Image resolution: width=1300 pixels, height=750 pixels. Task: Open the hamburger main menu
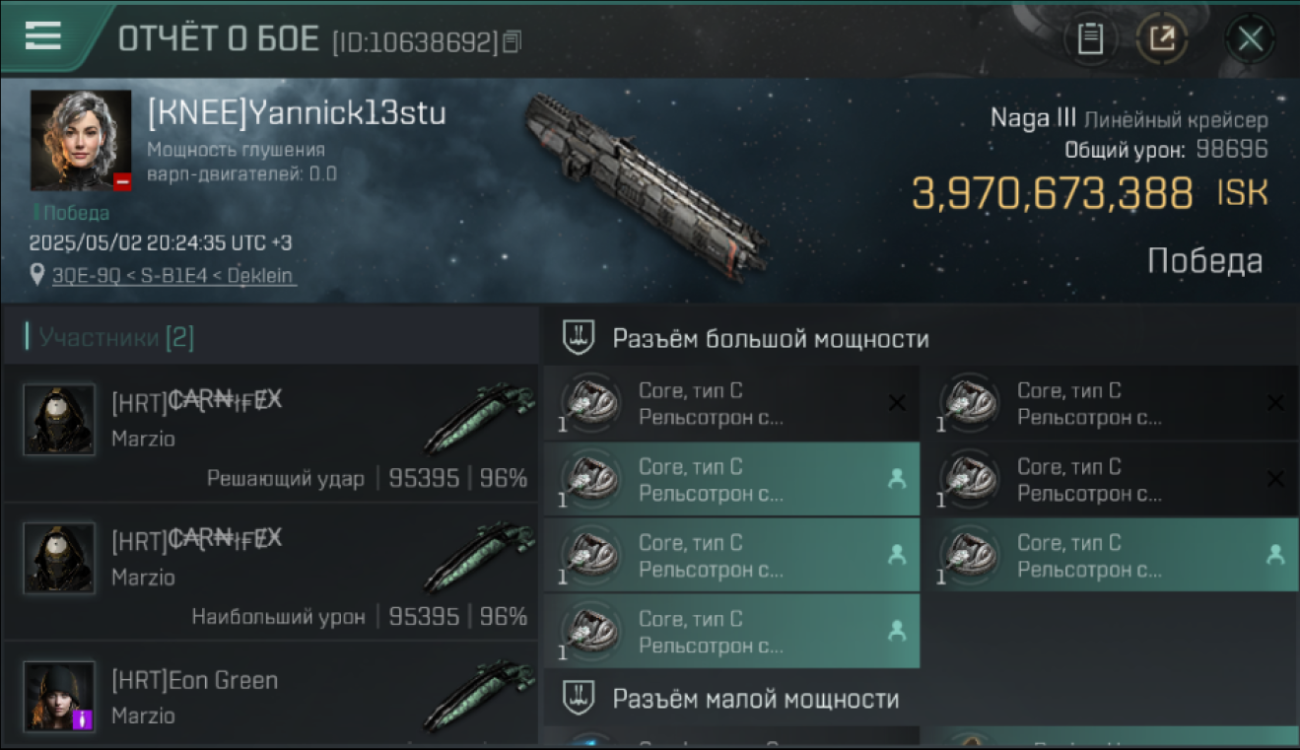43,37
